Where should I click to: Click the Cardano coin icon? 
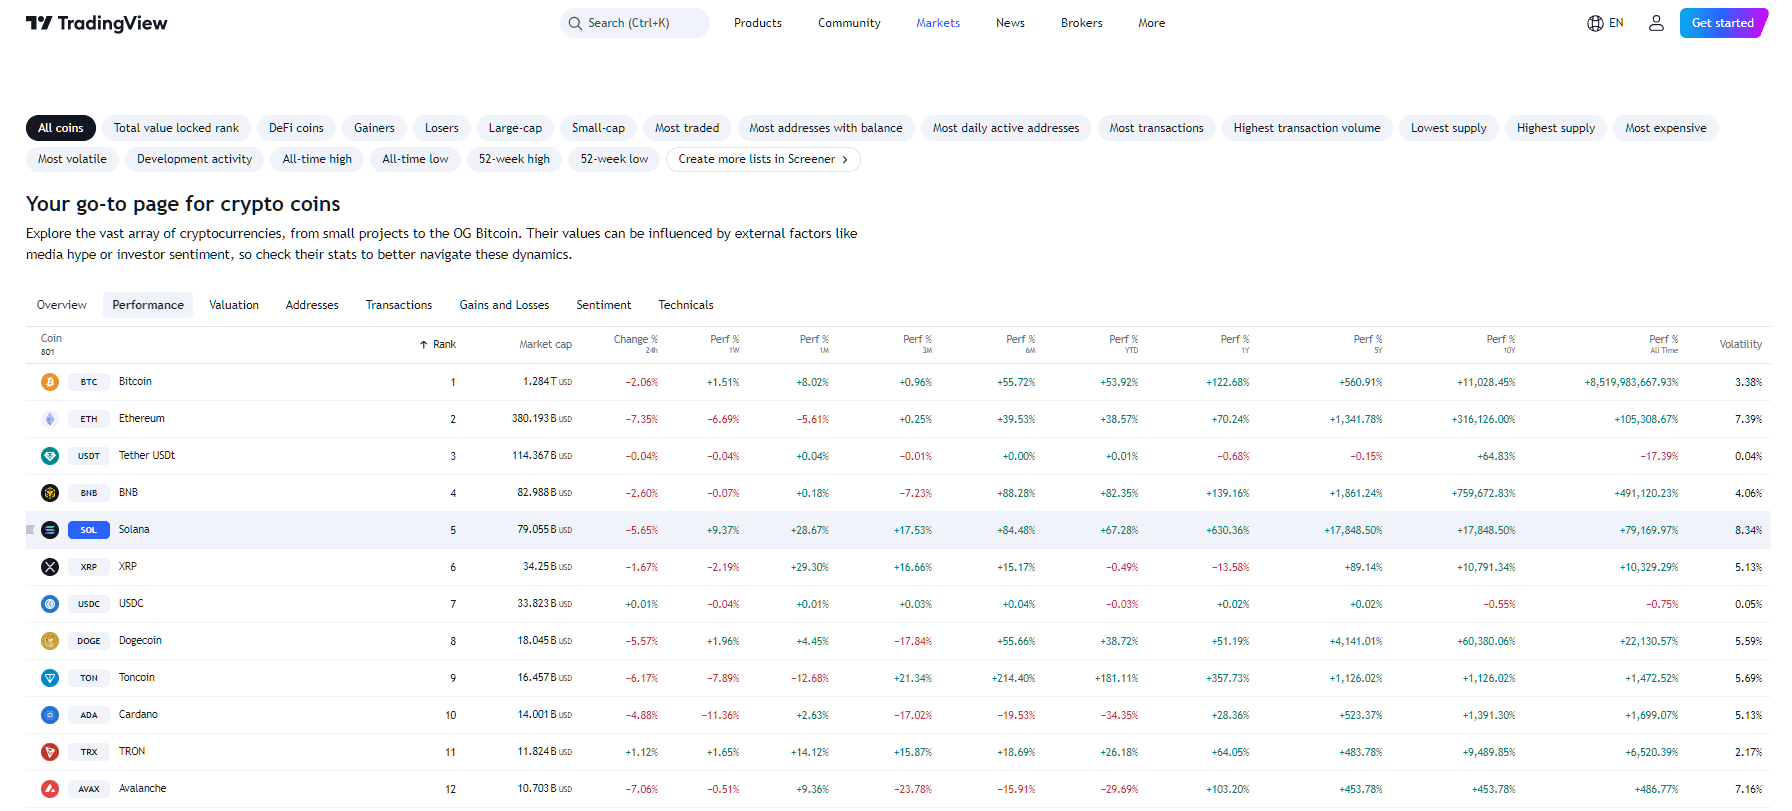point(50,715)
